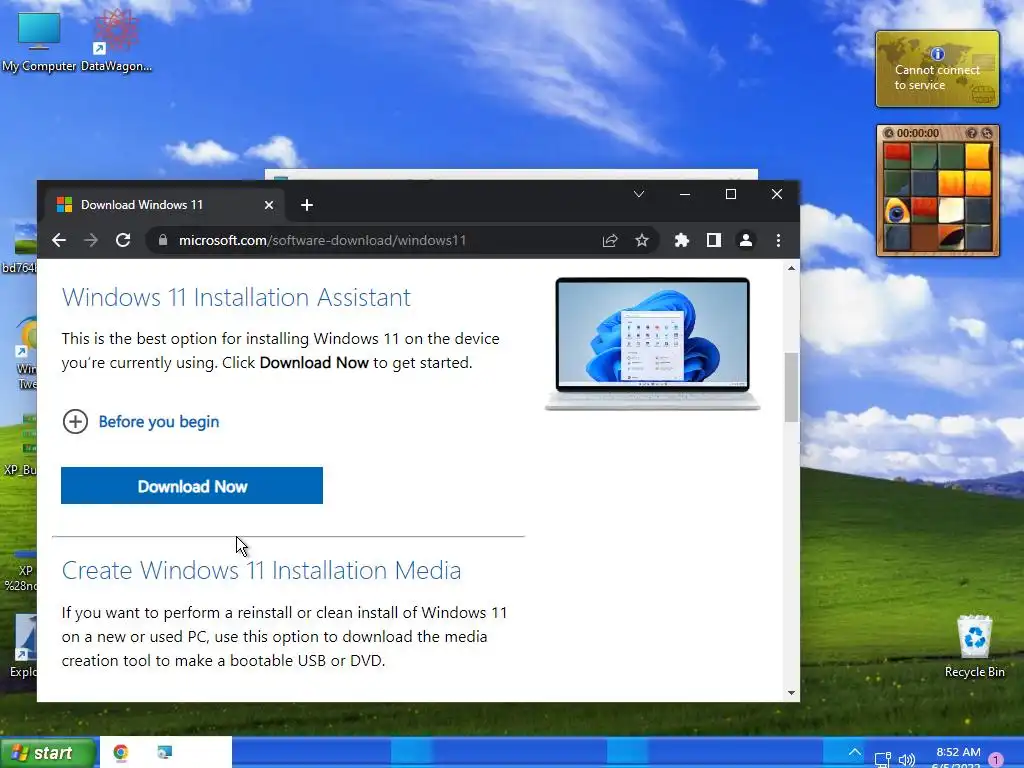
Task: Click the Windows 11 Installation Assistant heading
Action: pyautogui.click(x=236, y=297)
